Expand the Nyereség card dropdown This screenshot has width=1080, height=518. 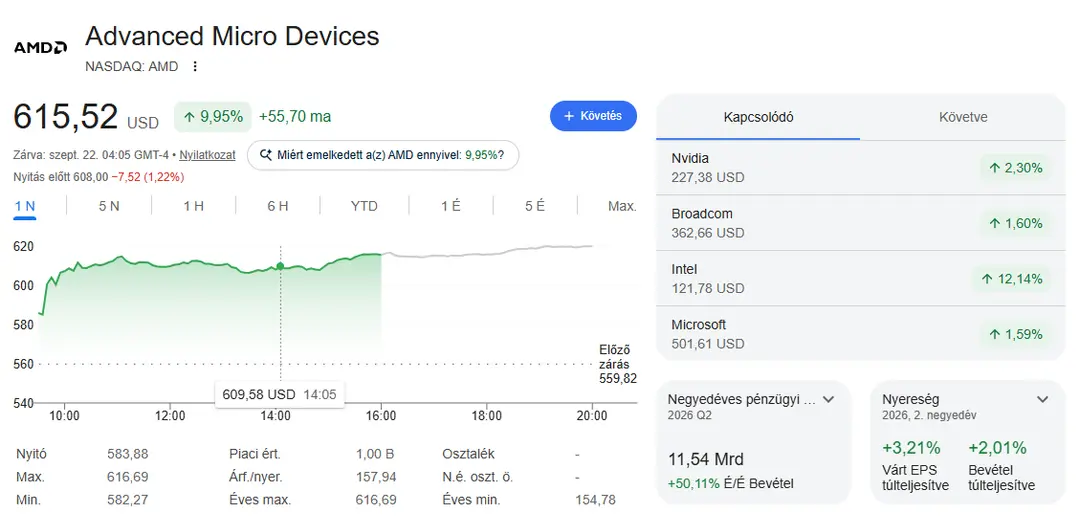click(x=1043, y=399)
